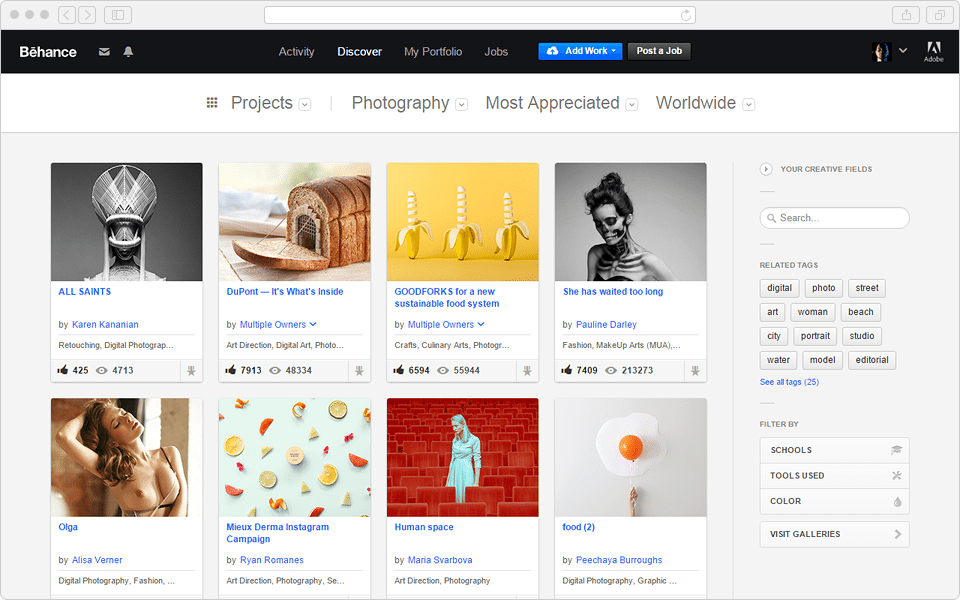Click the grid icon beside Projects
This screenshot has width=960, height=600.
point(212,103)
